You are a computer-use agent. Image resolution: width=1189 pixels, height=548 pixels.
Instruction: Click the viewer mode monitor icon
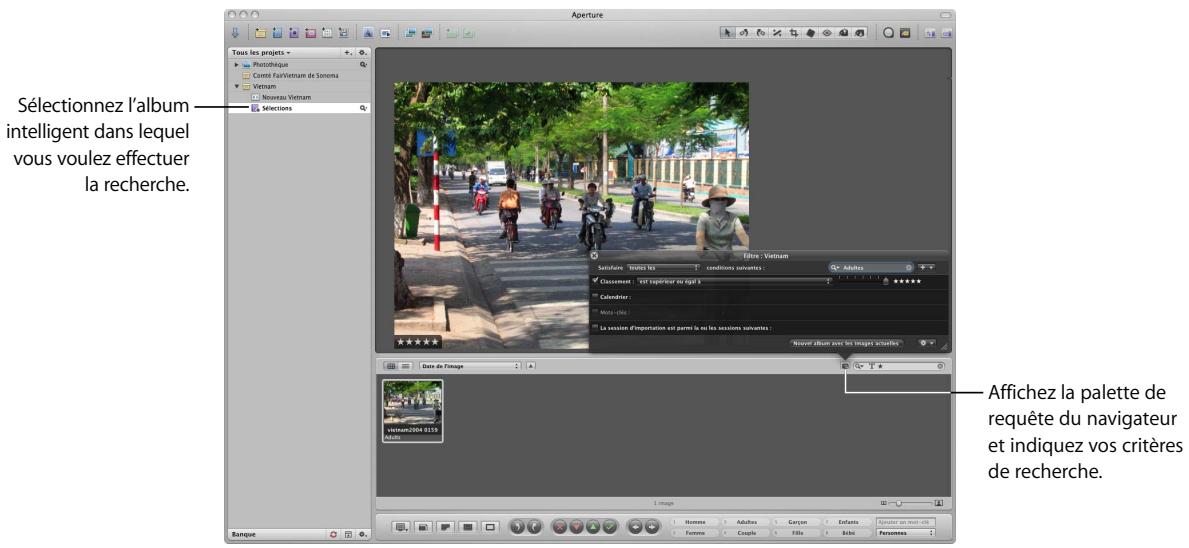pyautogui.click(x=402, y=526)
